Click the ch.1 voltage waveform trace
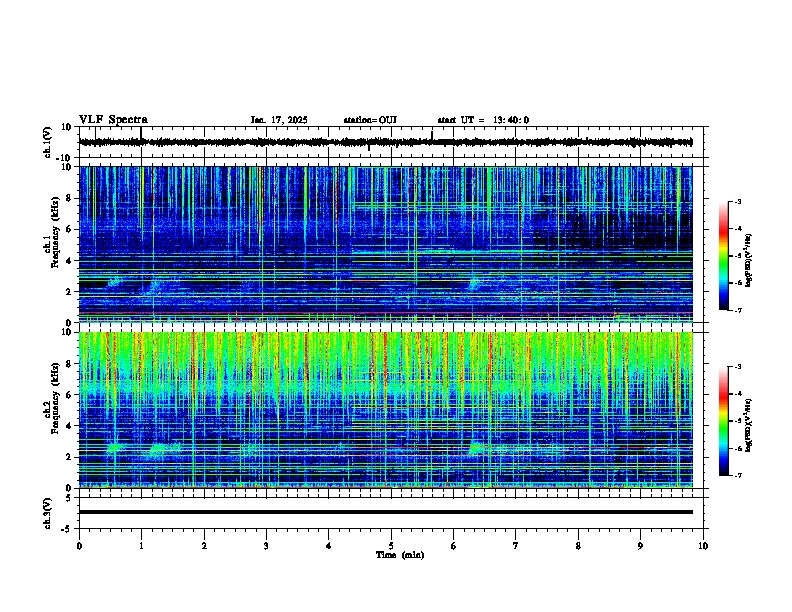Viewport: 792px width, 612px height. (x=386, y=142)
